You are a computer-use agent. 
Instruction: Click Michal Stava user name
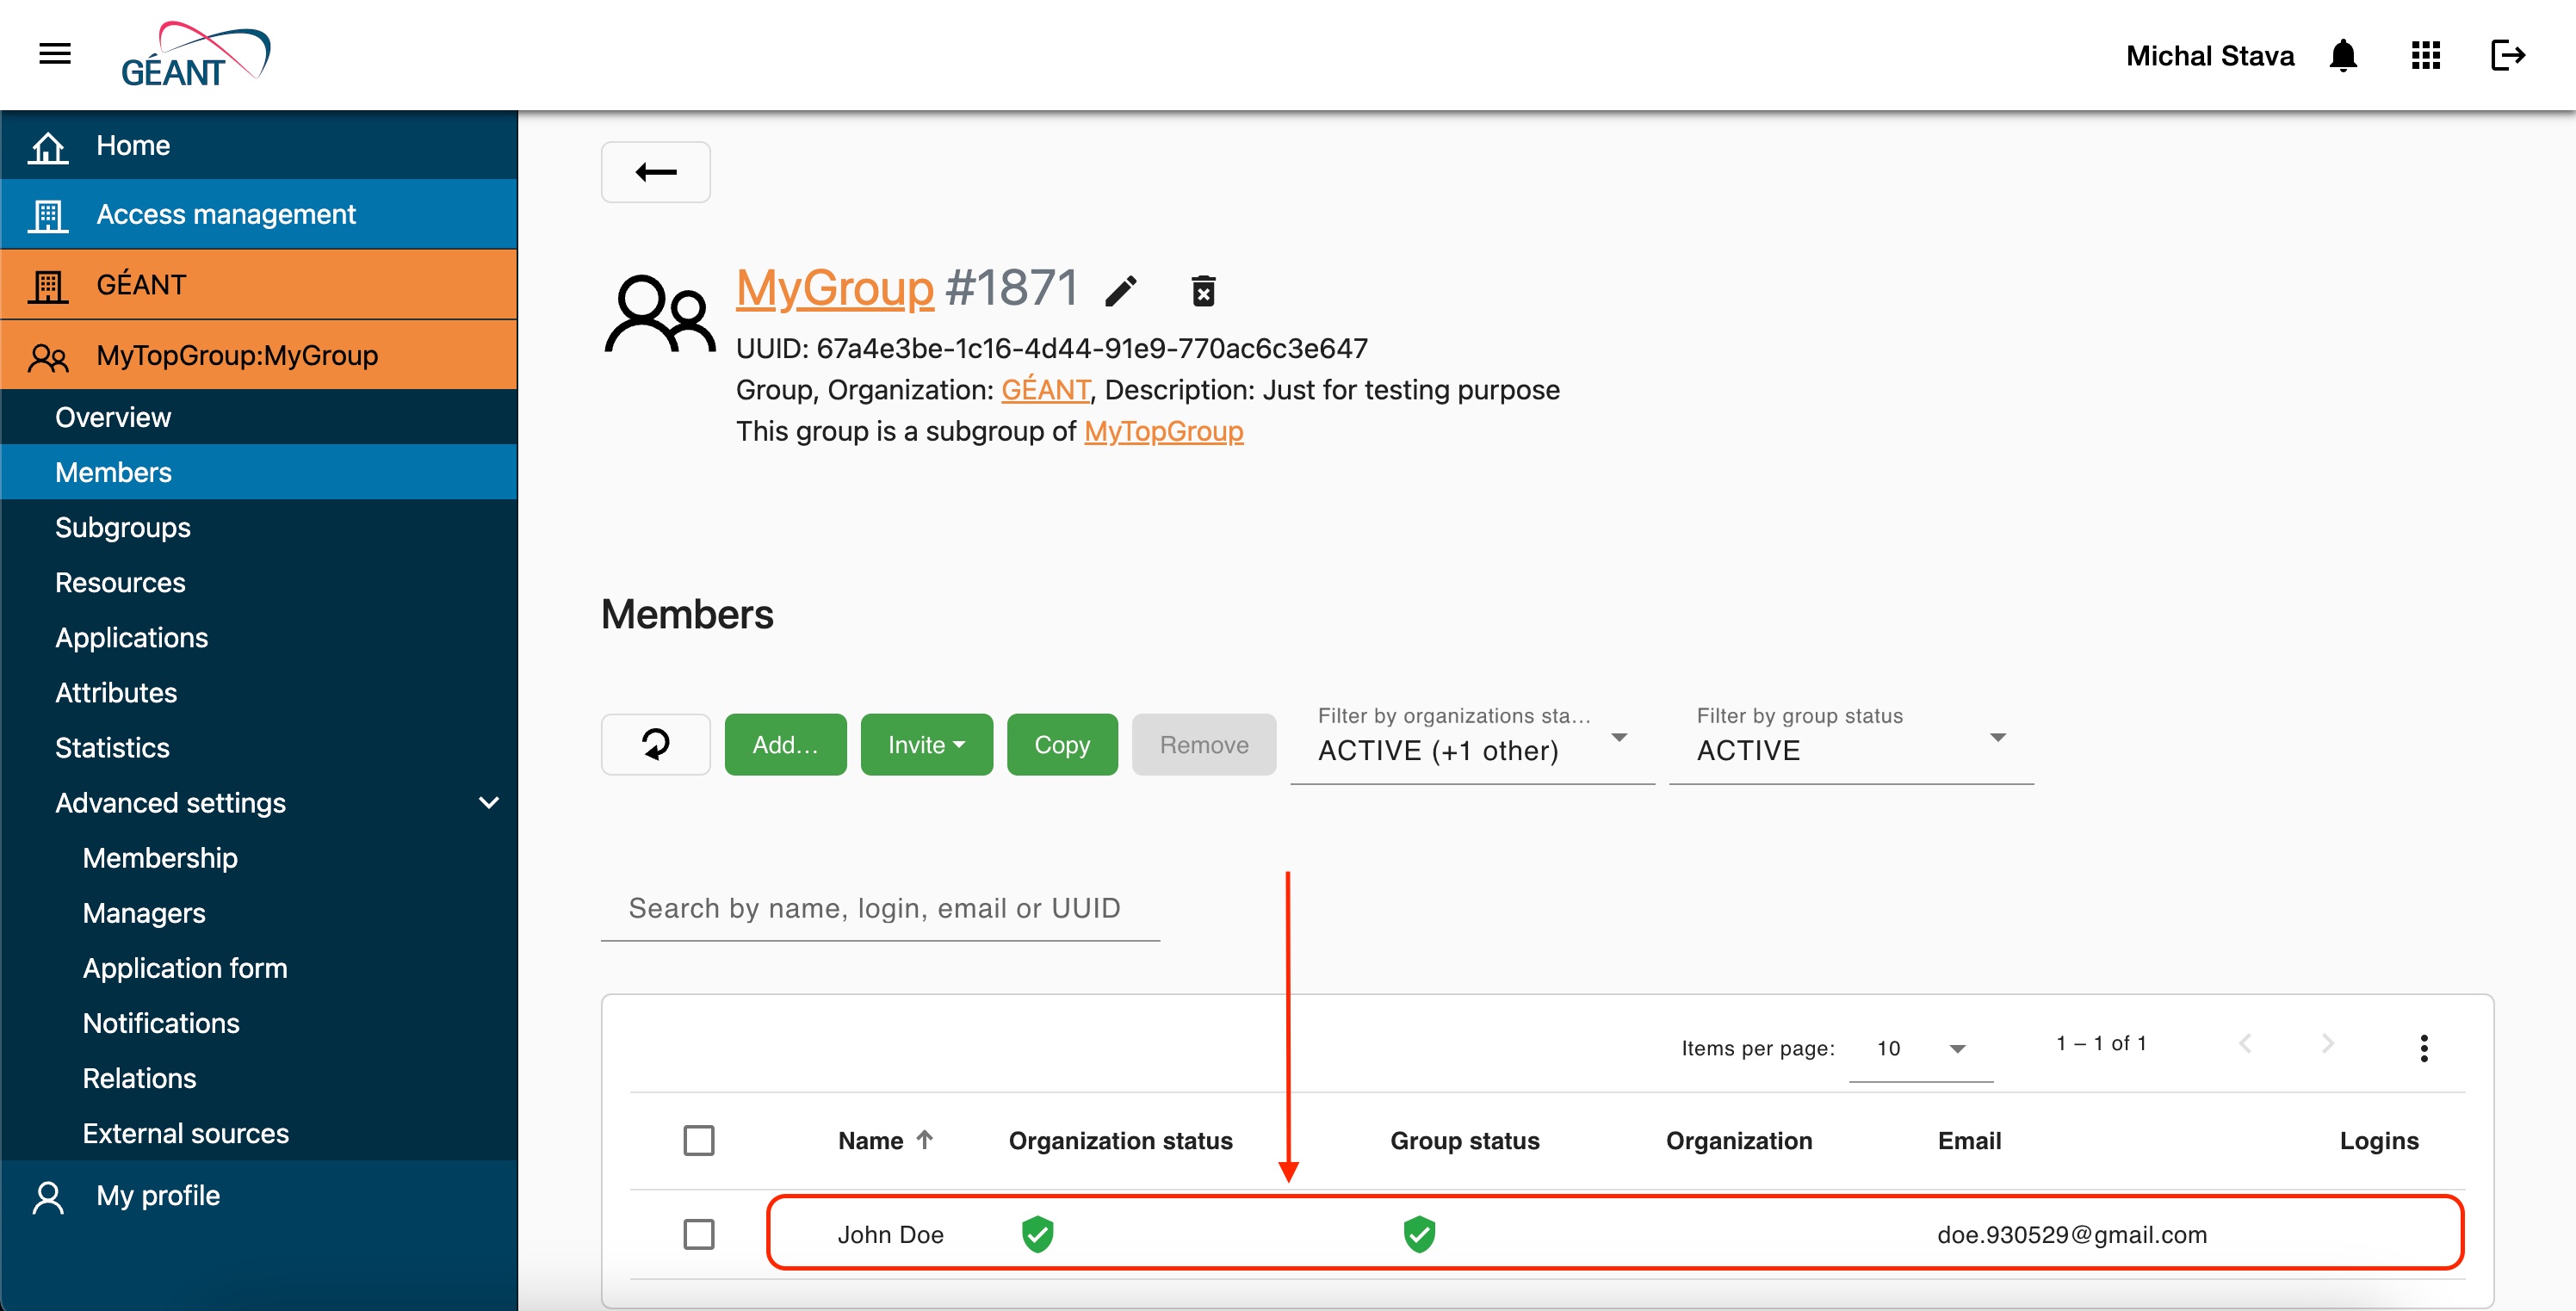point(2210,55)
